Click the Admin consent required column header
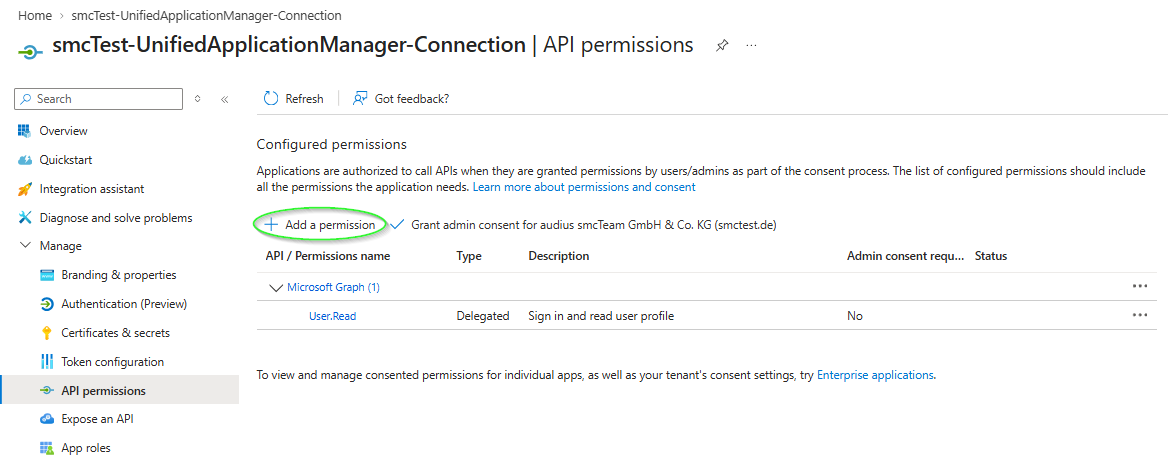 click(906, 256)
